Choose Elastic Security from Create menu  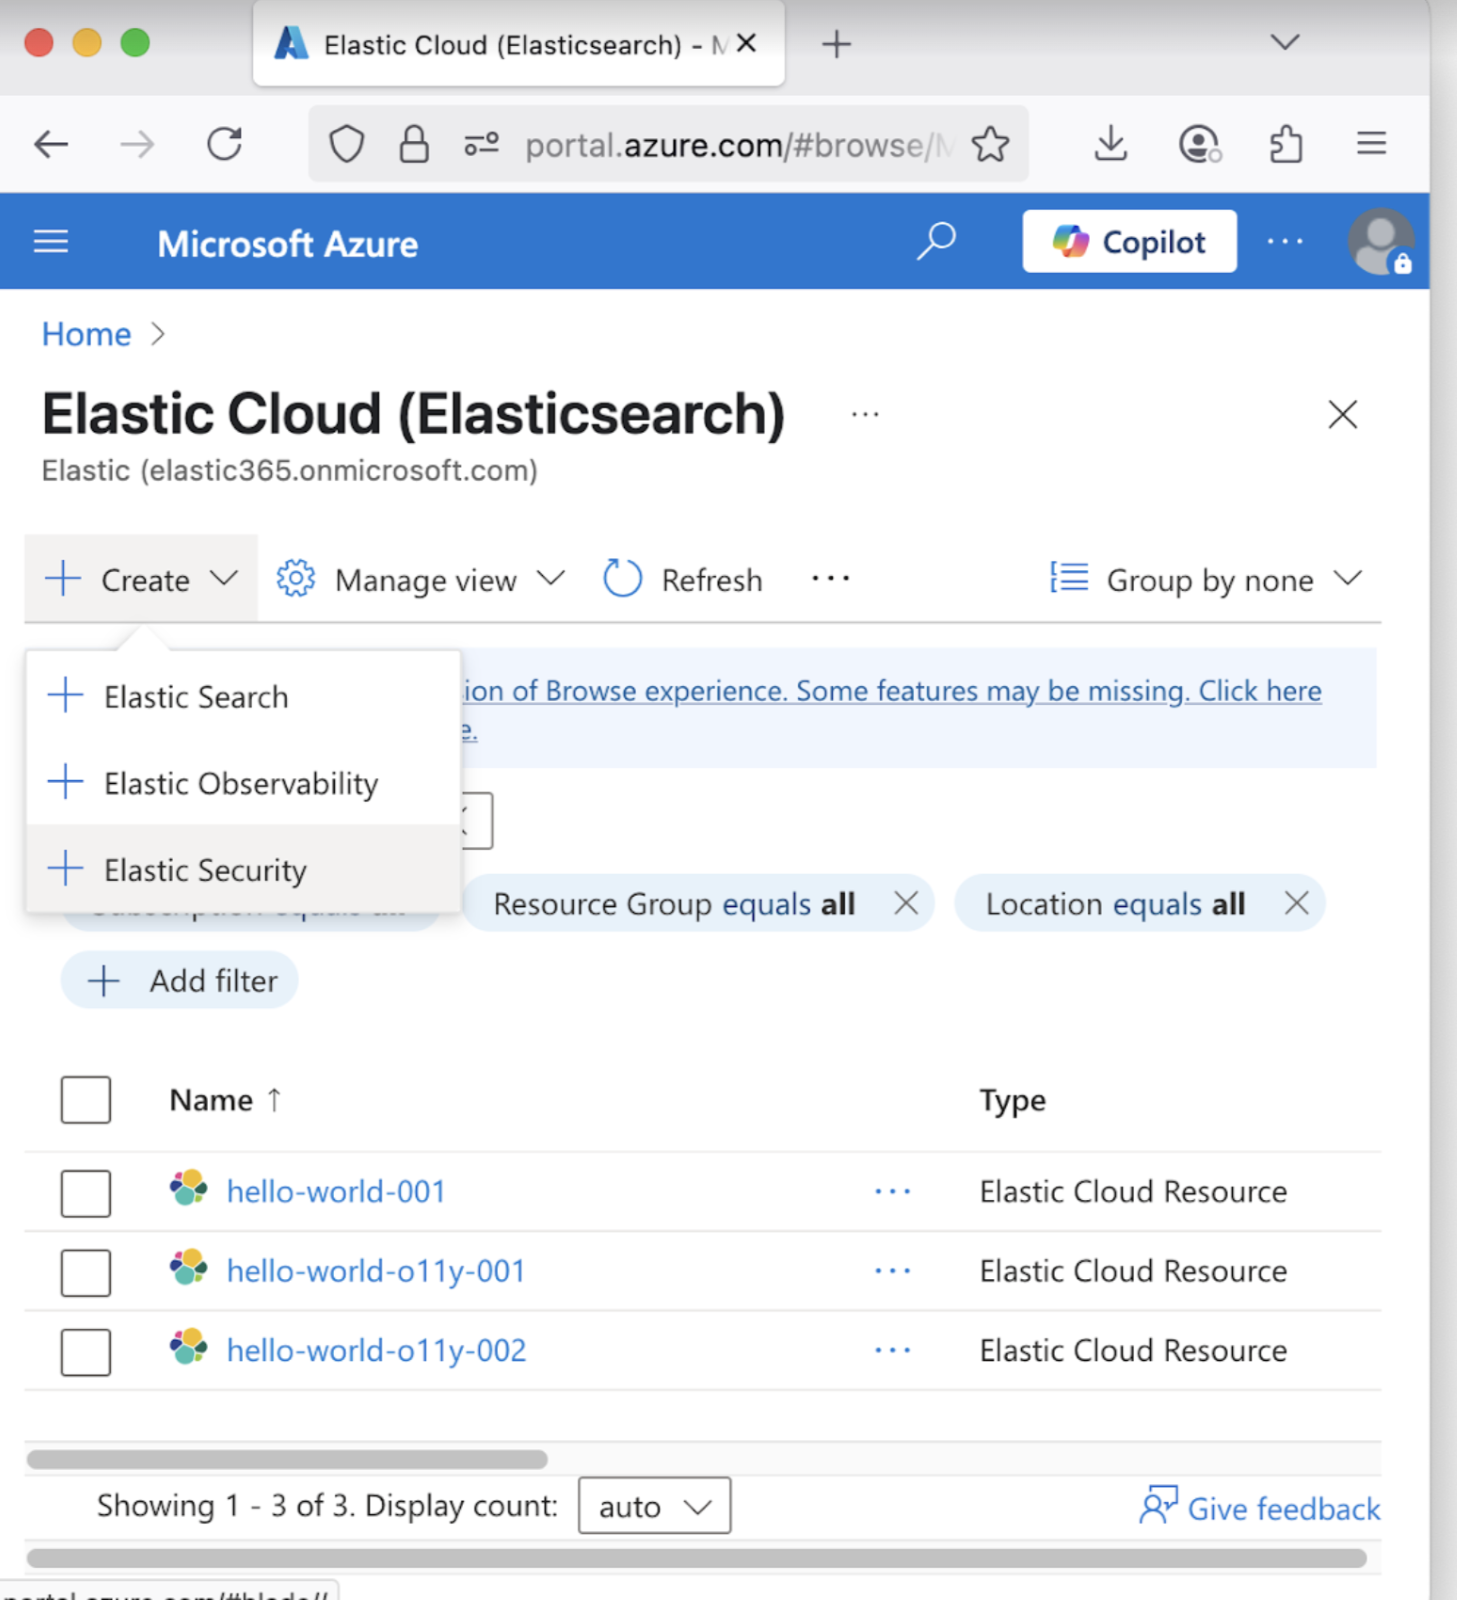[x=243, y=869]
